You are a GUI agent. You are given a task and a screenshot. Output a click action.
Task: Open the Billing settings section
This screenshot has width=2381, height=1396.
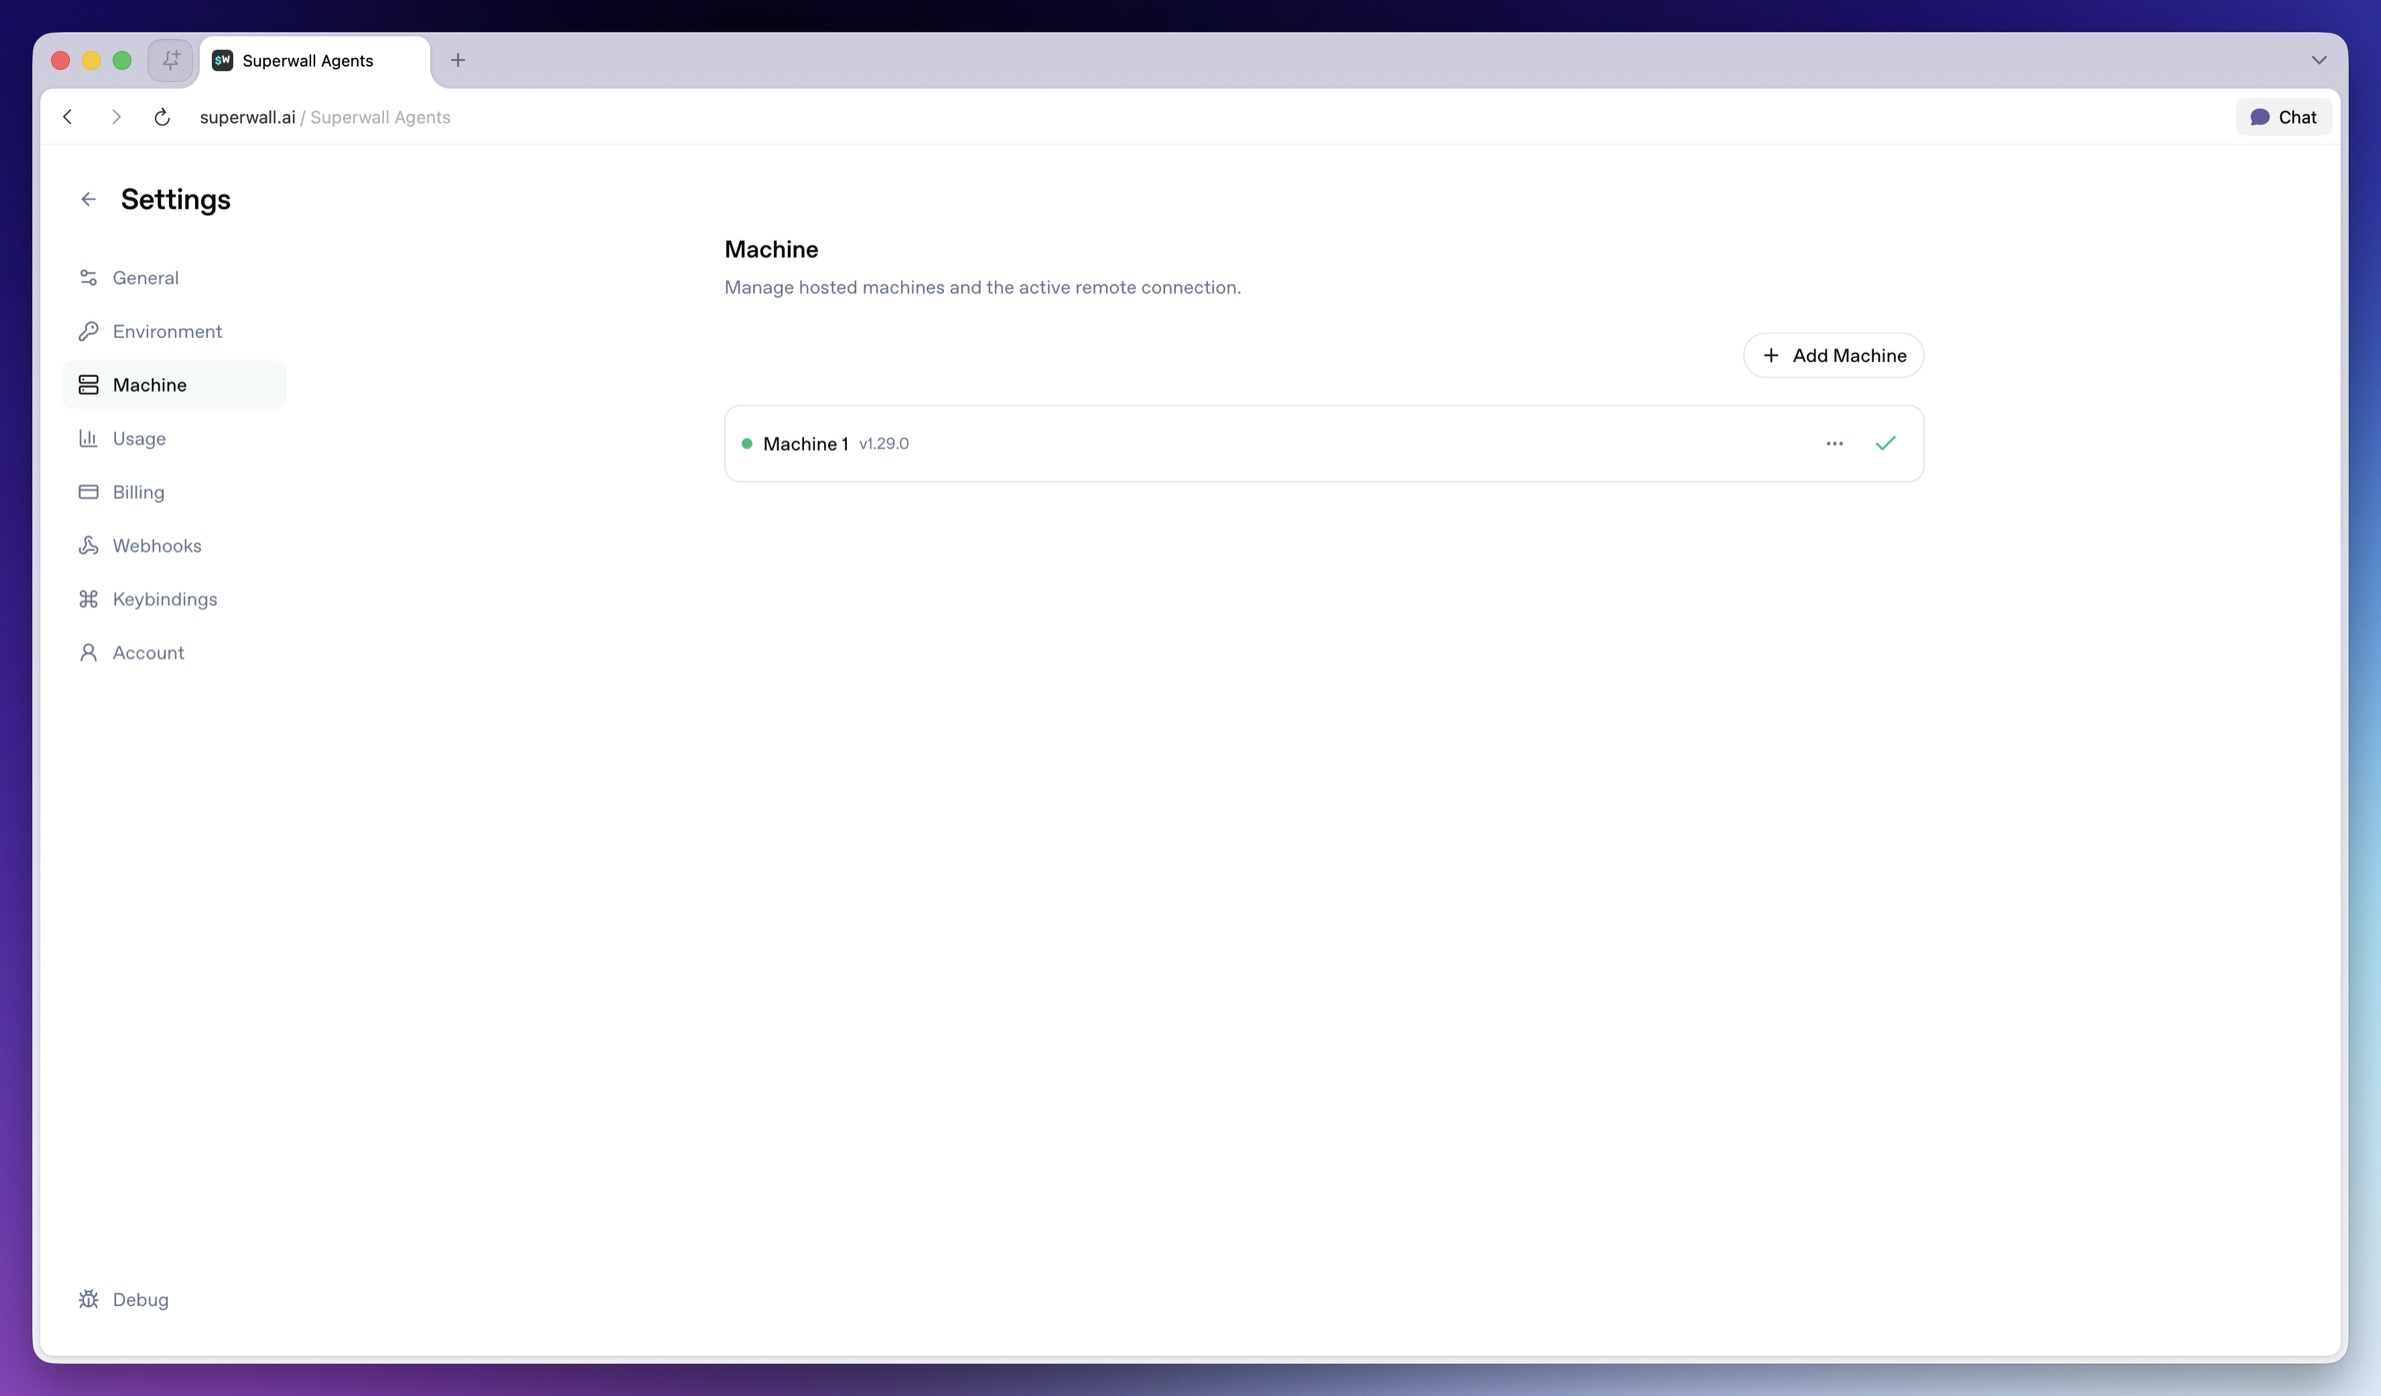(x=174, y=492)
